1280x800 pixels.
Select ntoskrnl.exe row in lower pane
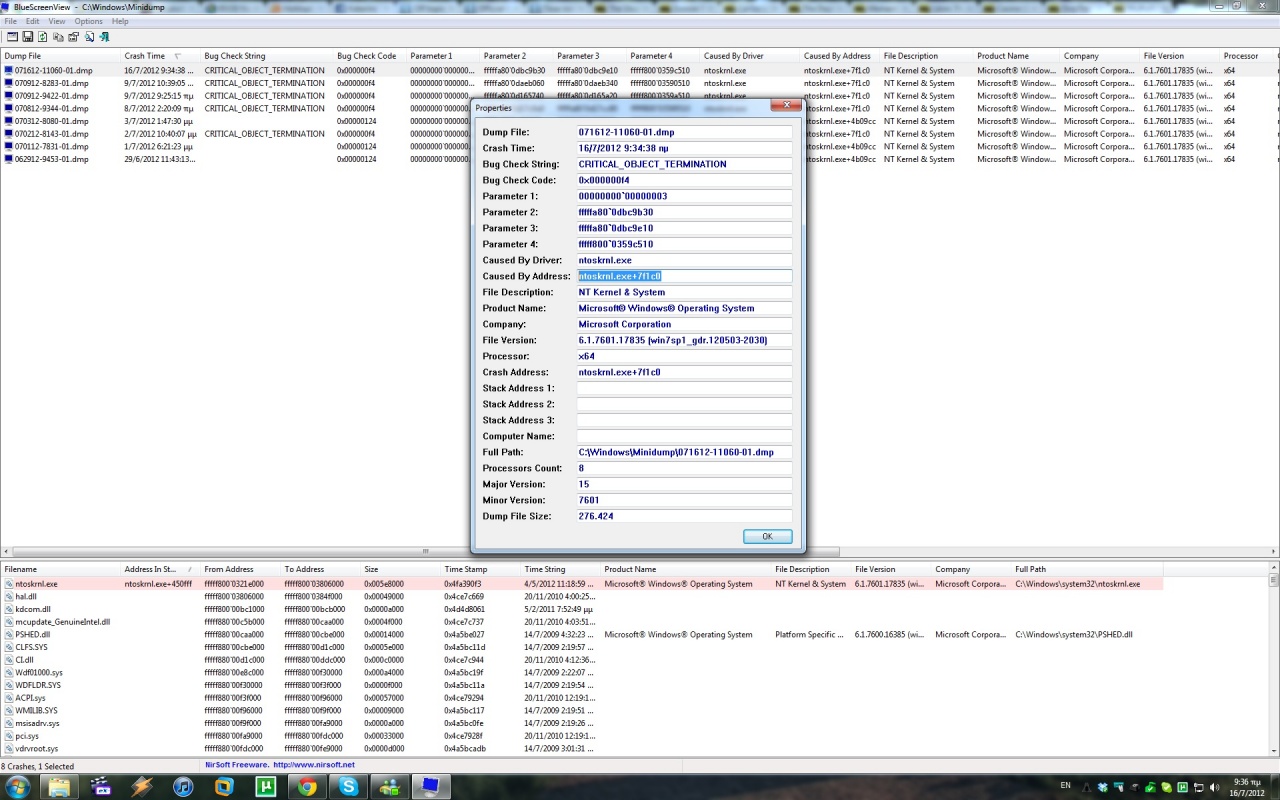pos(582,584)
